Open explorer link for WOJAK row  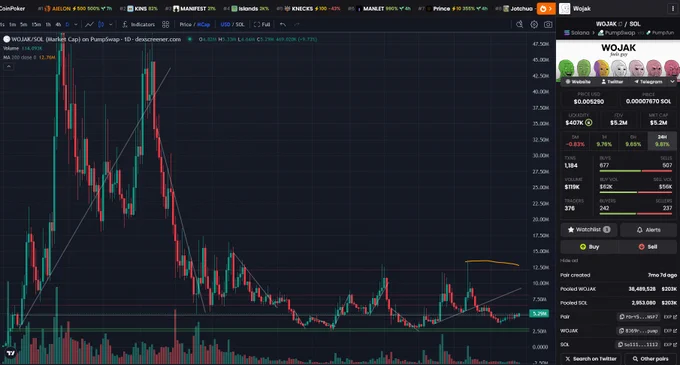click(670, 331)
